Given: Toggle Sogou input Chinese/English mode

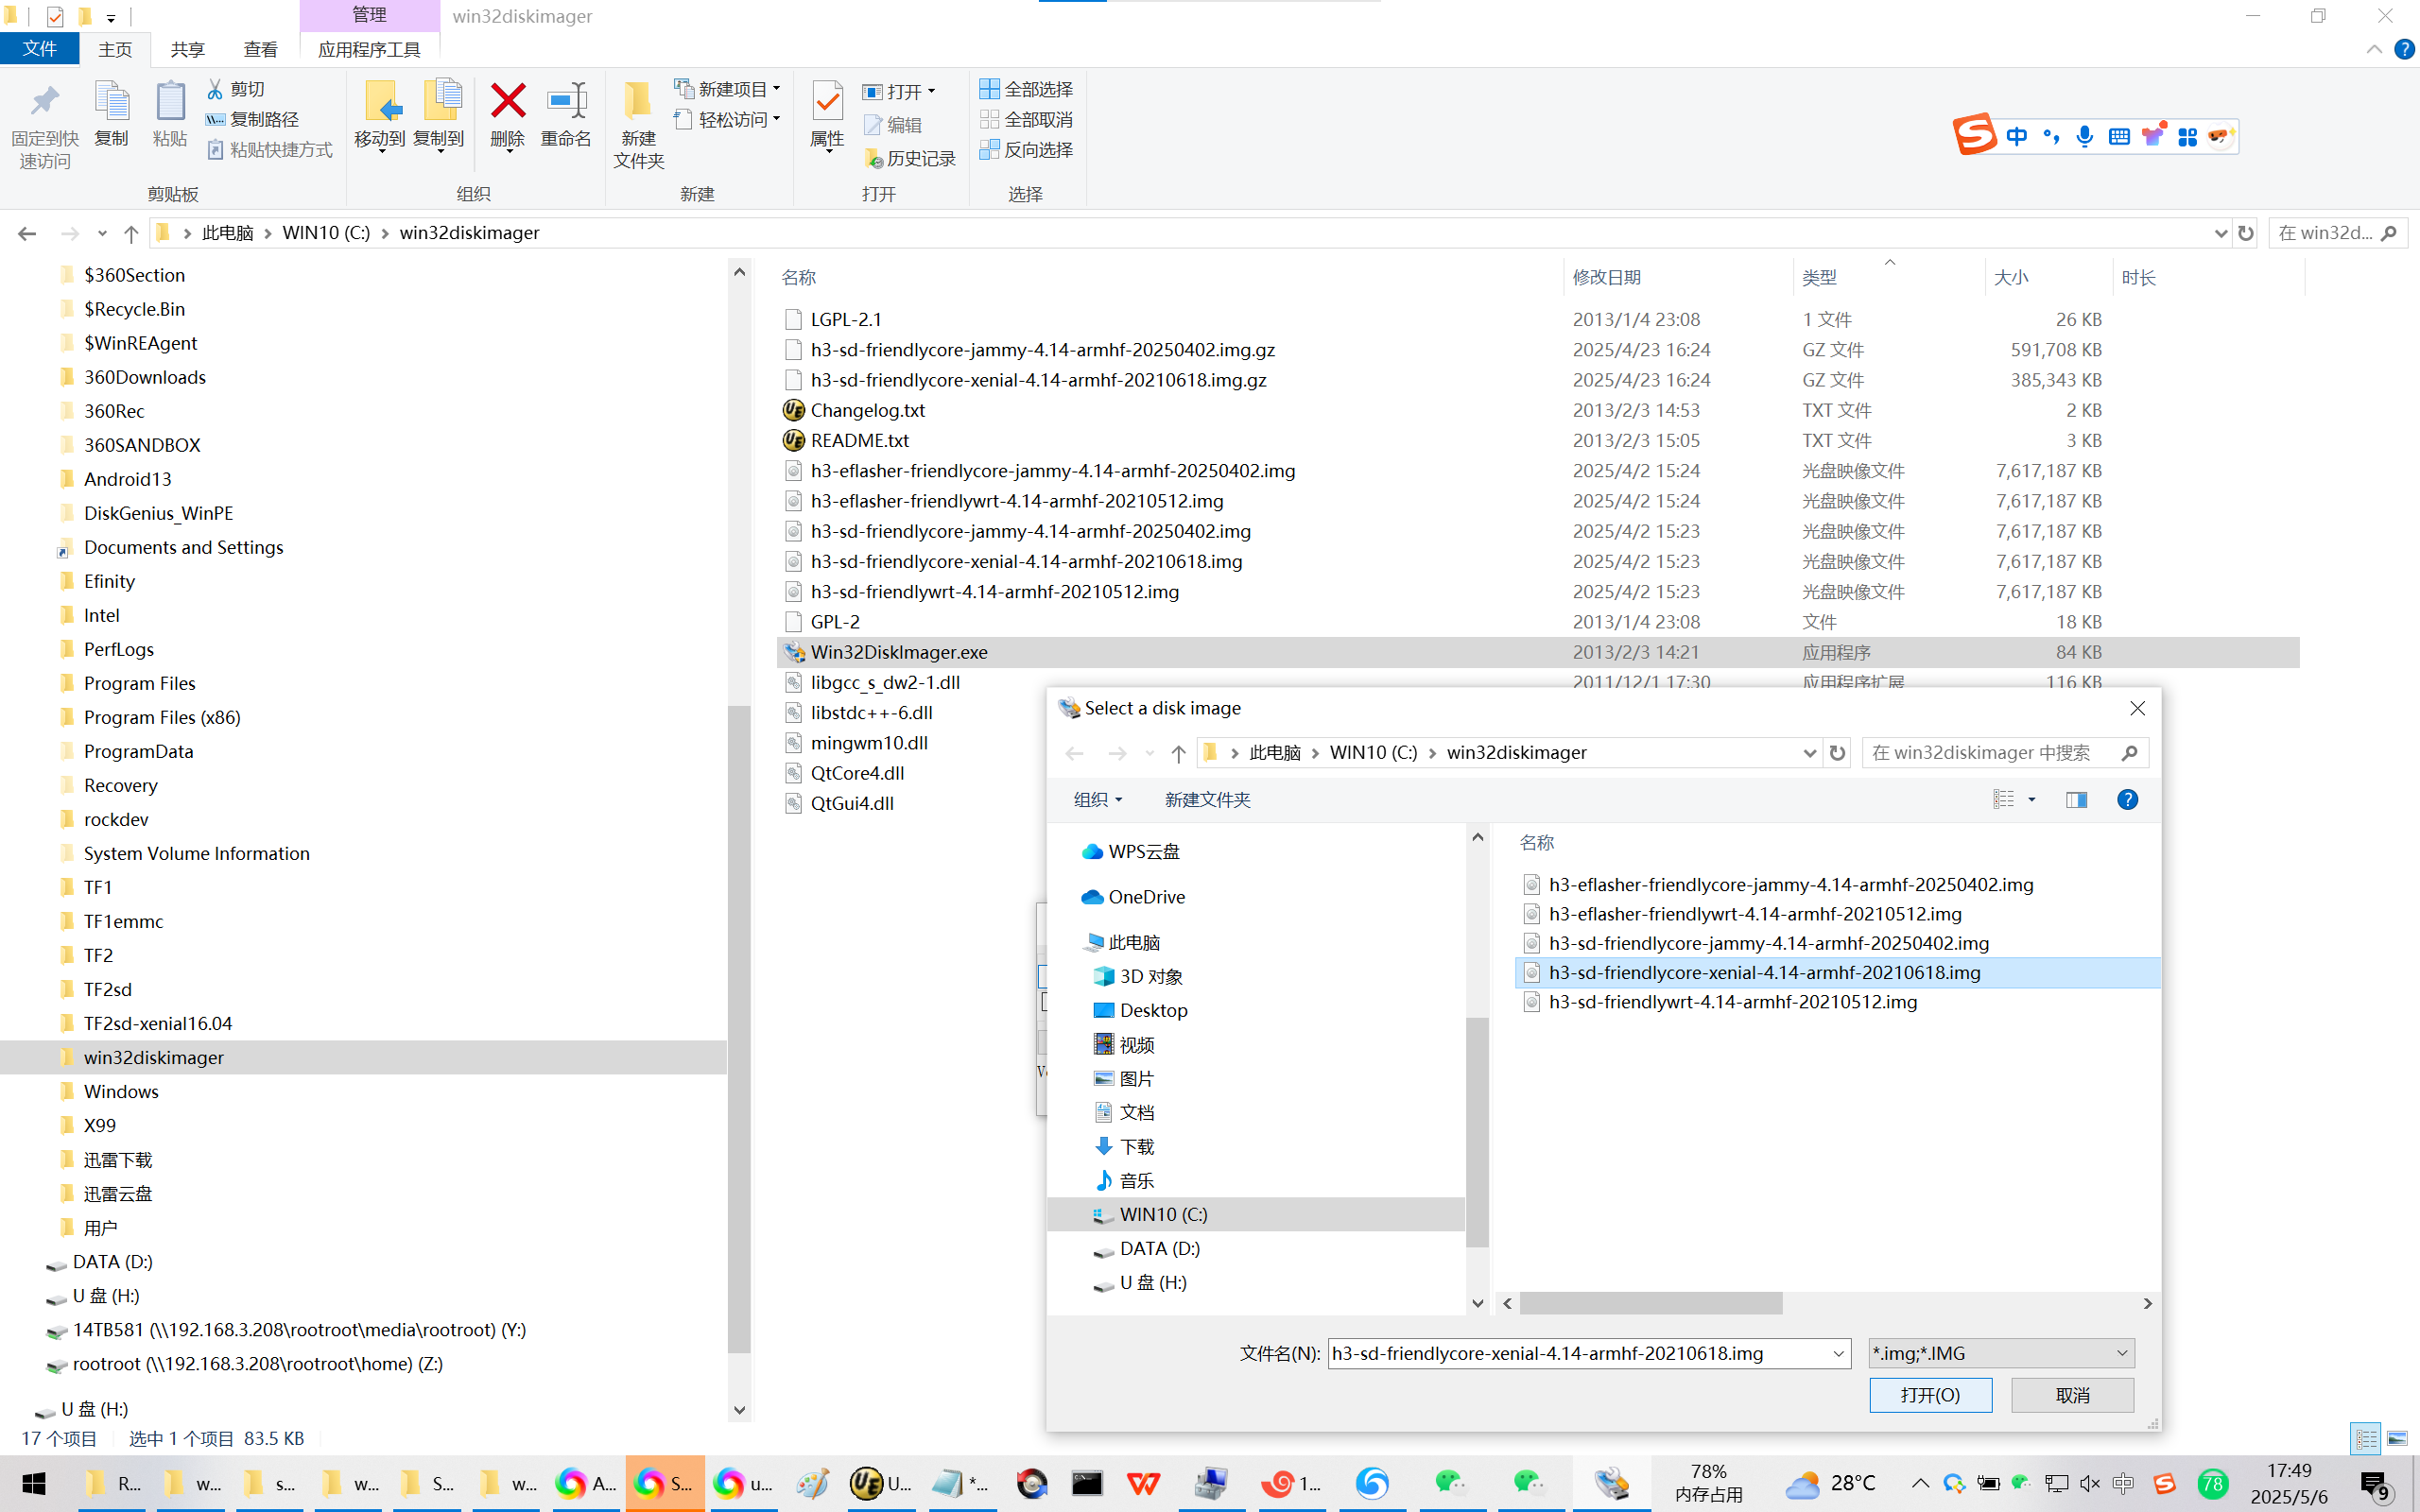Looking at the screenshot, I should [x=2016, y=136].
